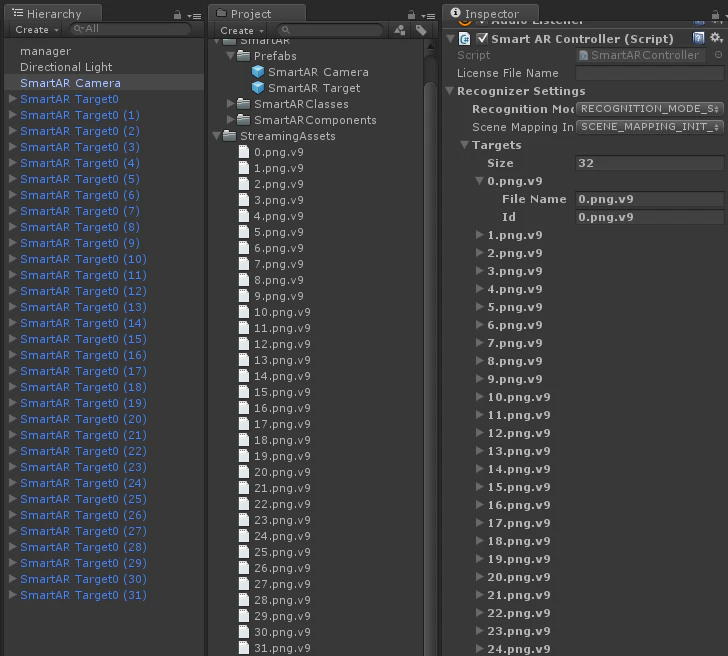Select the 22.png.v9 target label in Inspector
Image resolution: width=728 pixels, height=656 pixels.
[x=519, y=613]
